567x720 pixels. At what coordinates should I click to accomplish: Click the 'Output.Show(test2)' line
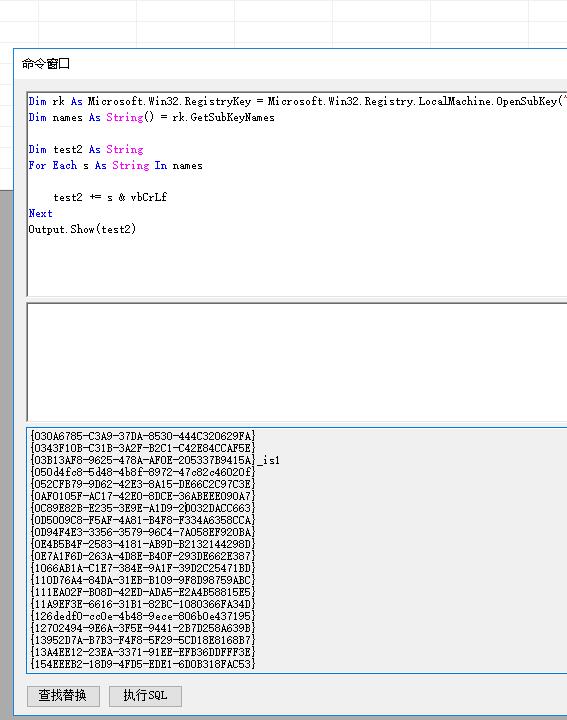pyautogui.click(x=82, y=229)
